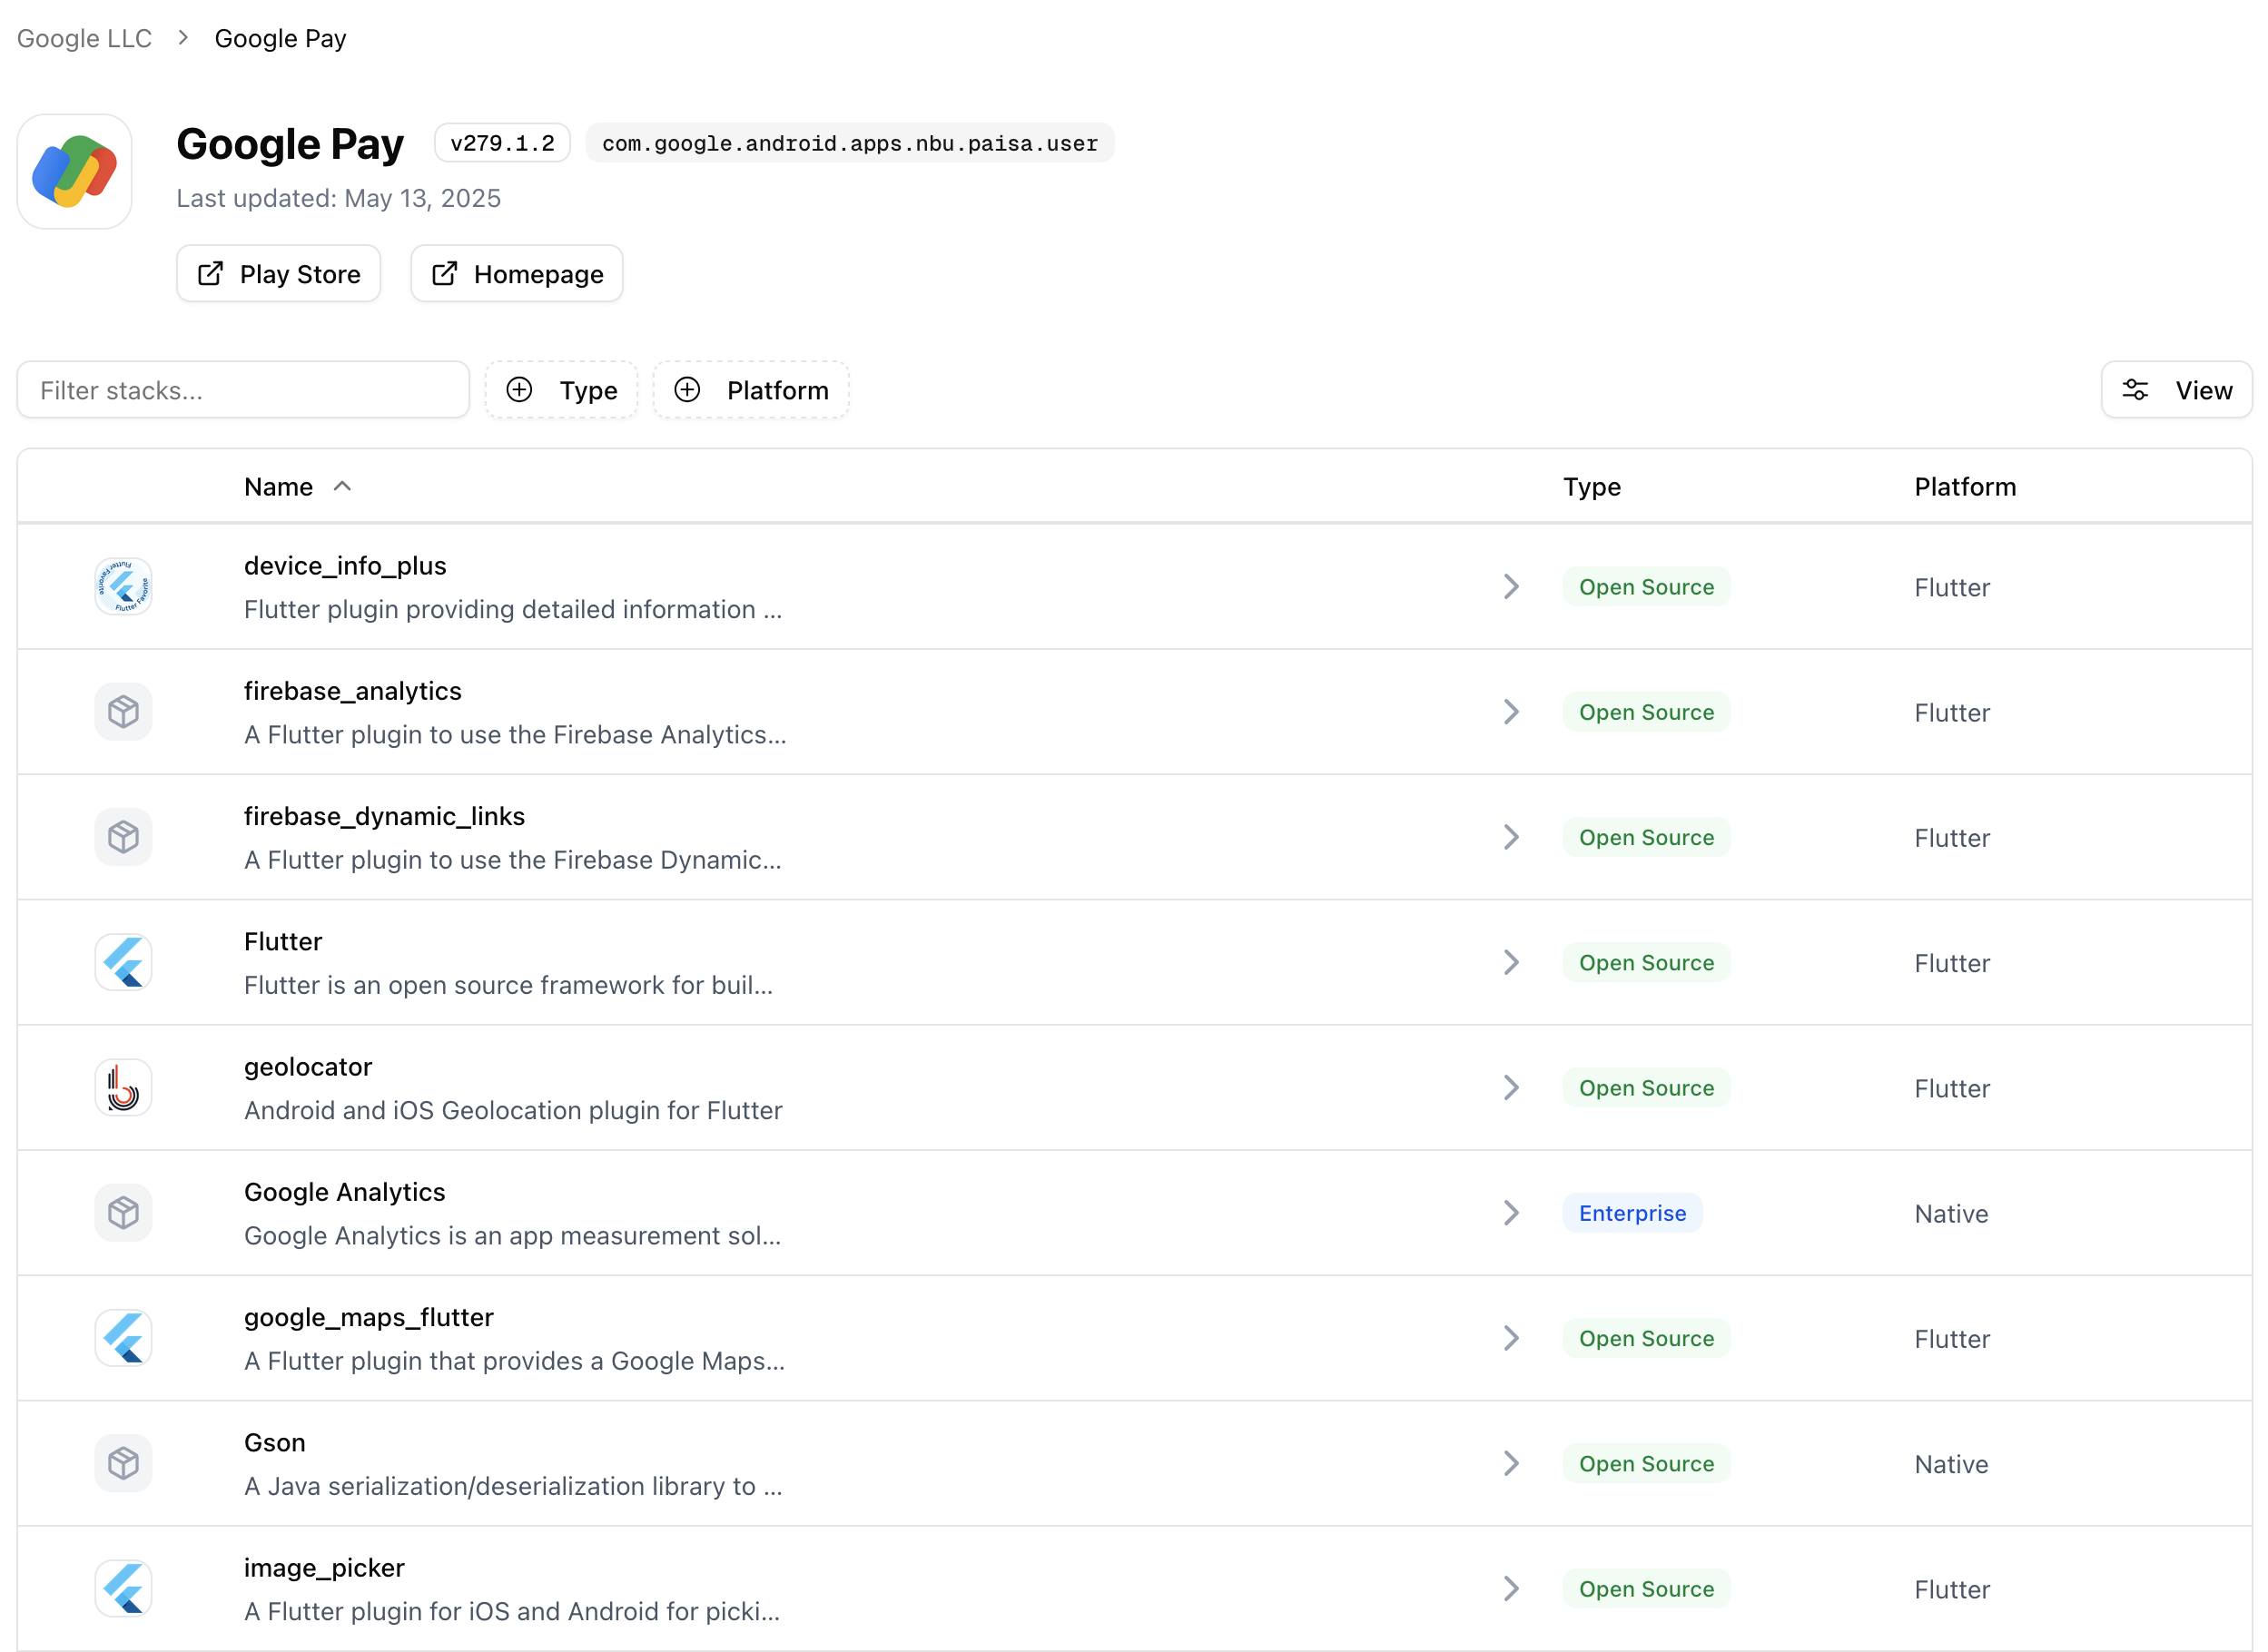Click the Google Analytics package icon
The width and height of the screenshot is (2268, 1652).
pos(123,1213)
